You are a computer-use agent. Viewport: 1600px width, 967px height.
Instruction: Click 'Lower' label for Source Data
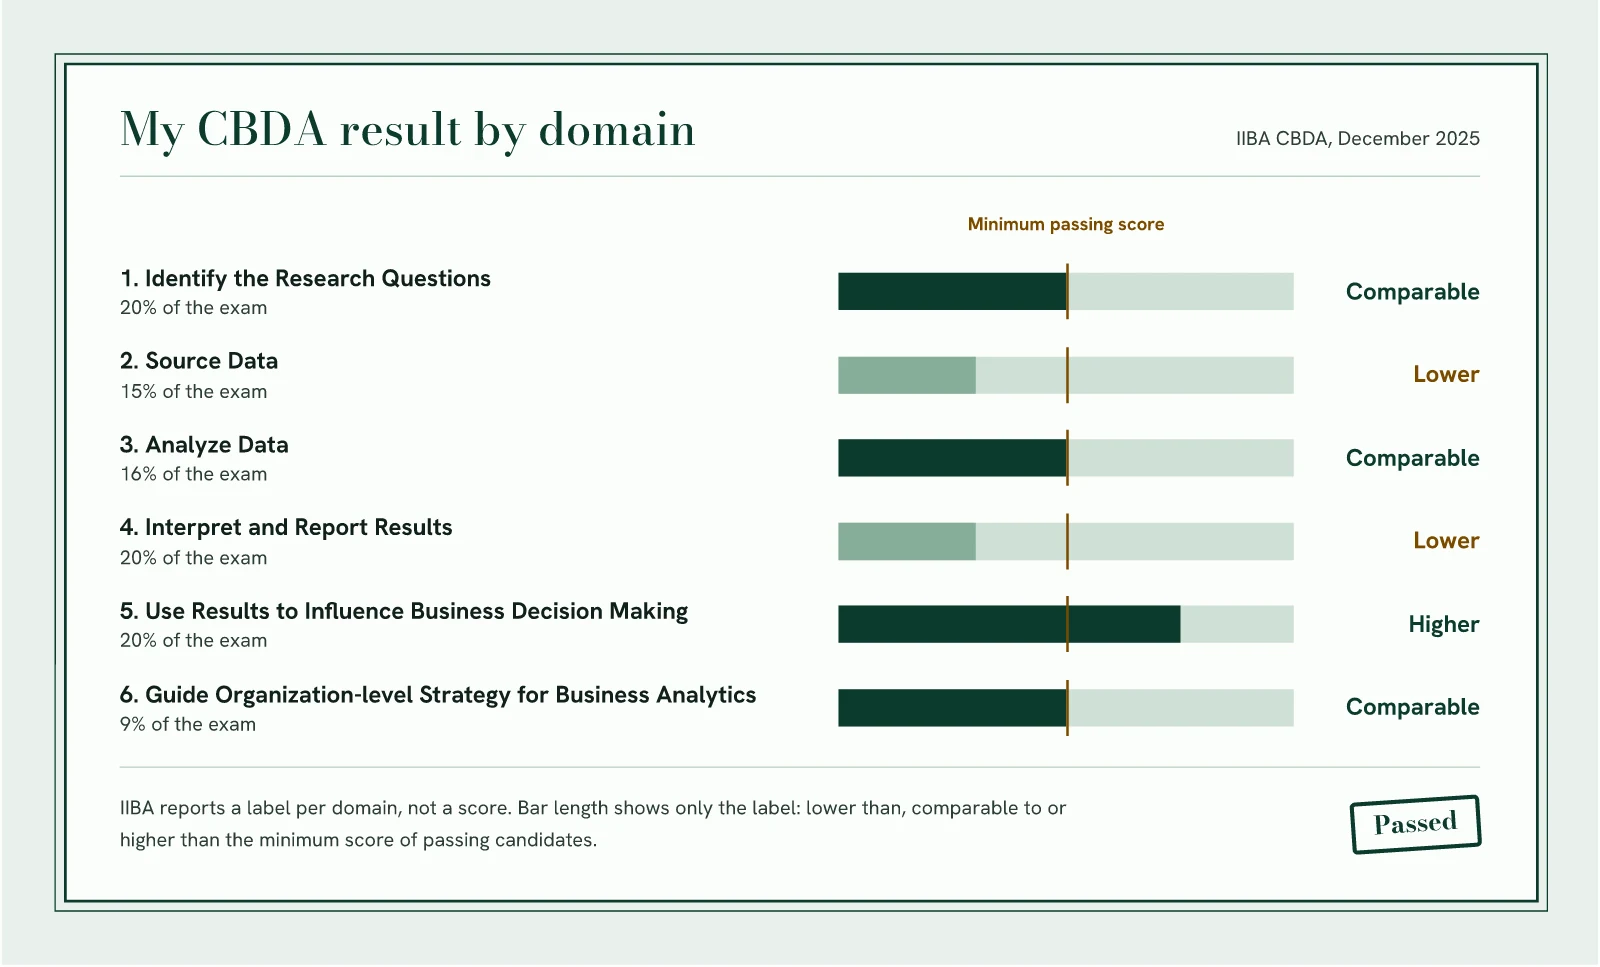click(1446, 374)
